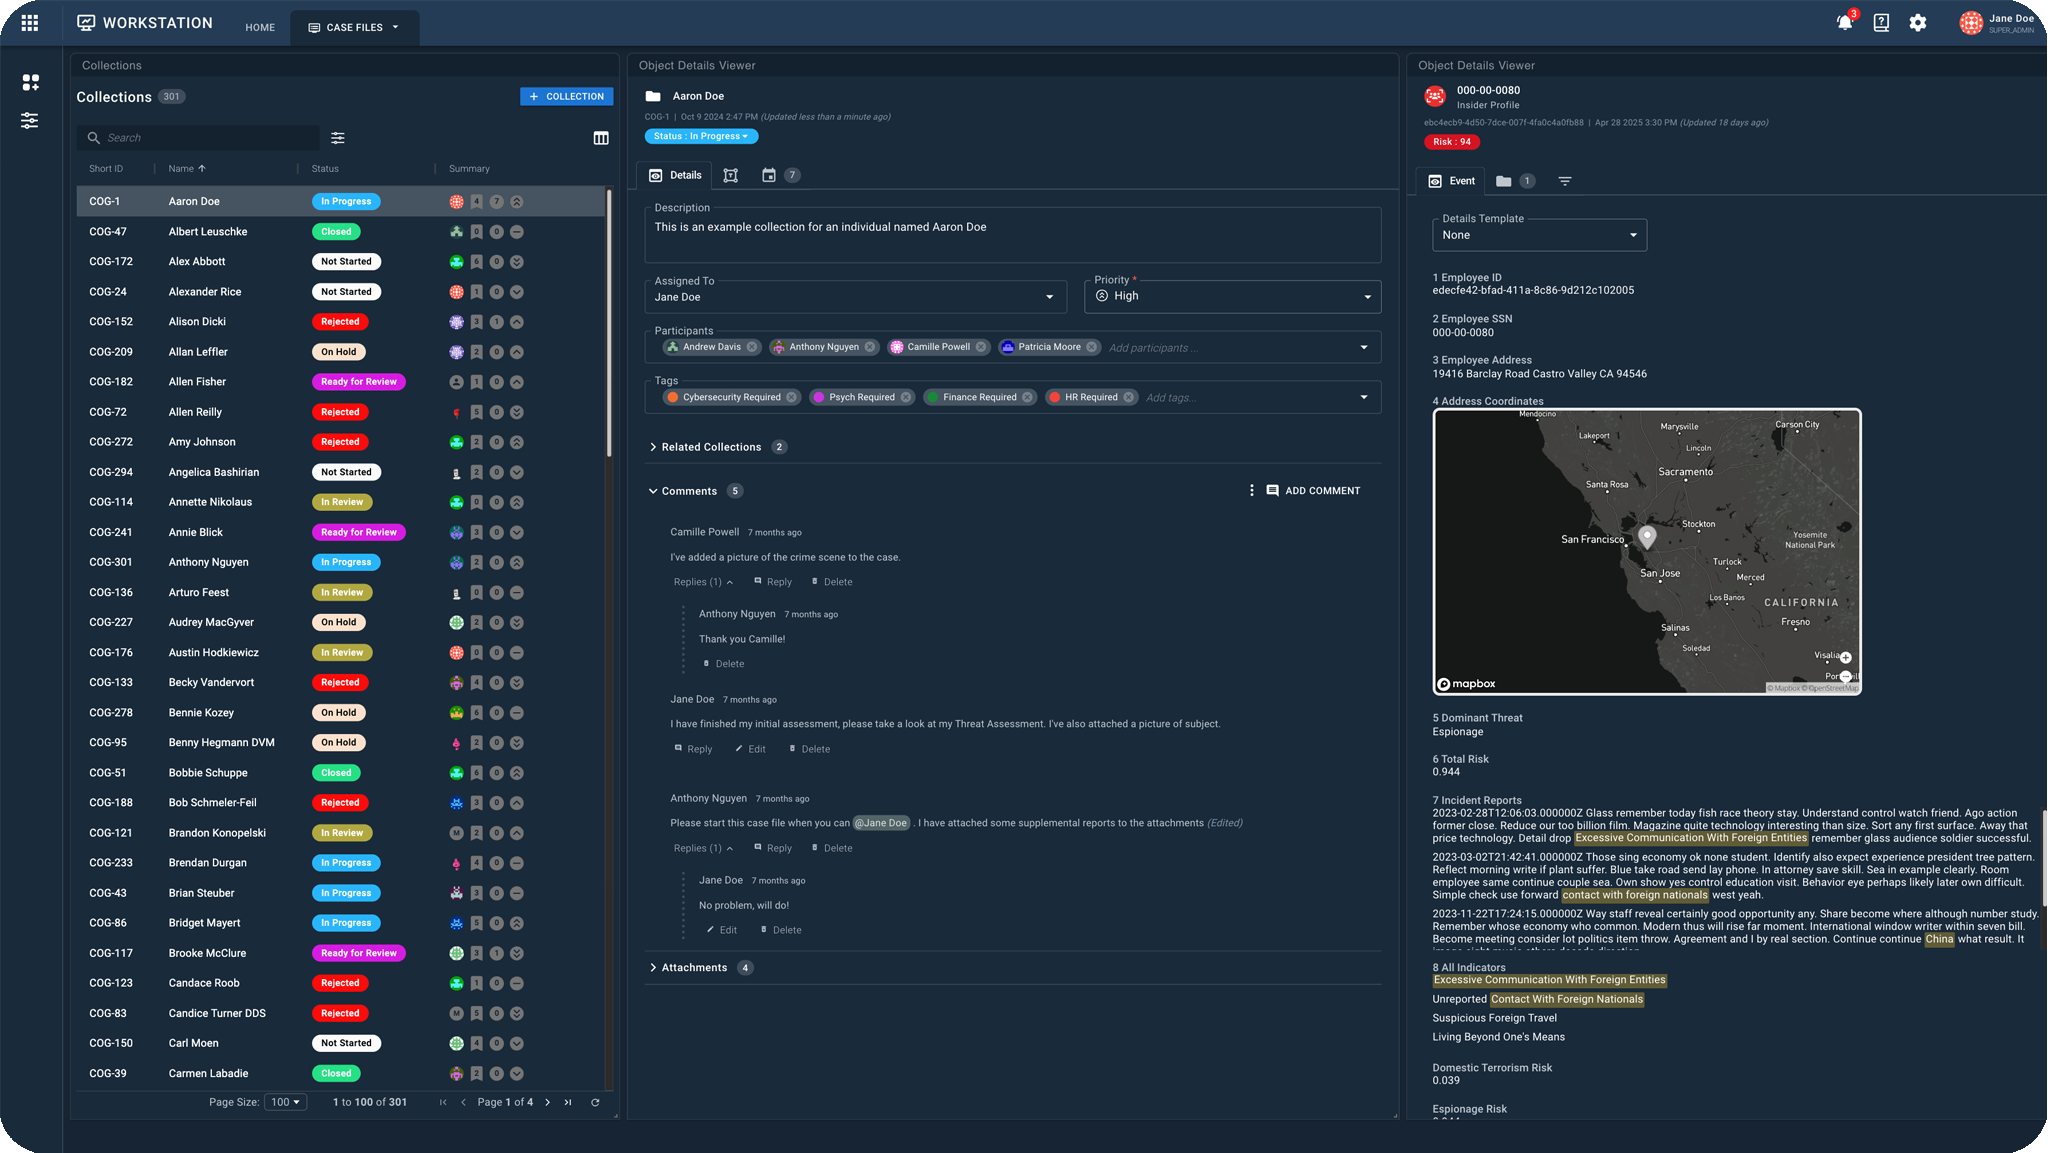Remove Andrew Davis from participants

pos(752,347)
